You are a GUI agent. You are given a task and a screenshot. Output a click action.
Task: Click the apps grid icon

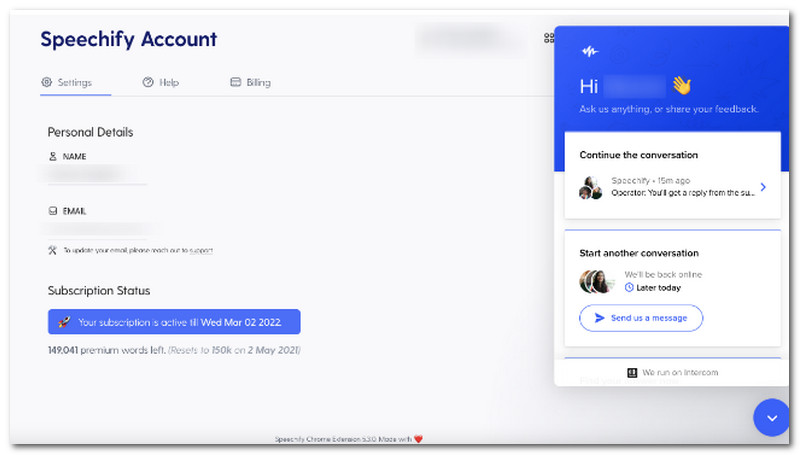(549, 38)
